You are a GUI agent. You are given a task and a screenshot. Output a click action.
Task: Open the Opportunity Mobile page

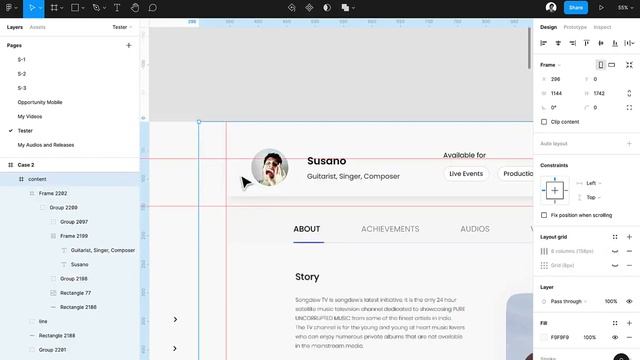[40, 102]
